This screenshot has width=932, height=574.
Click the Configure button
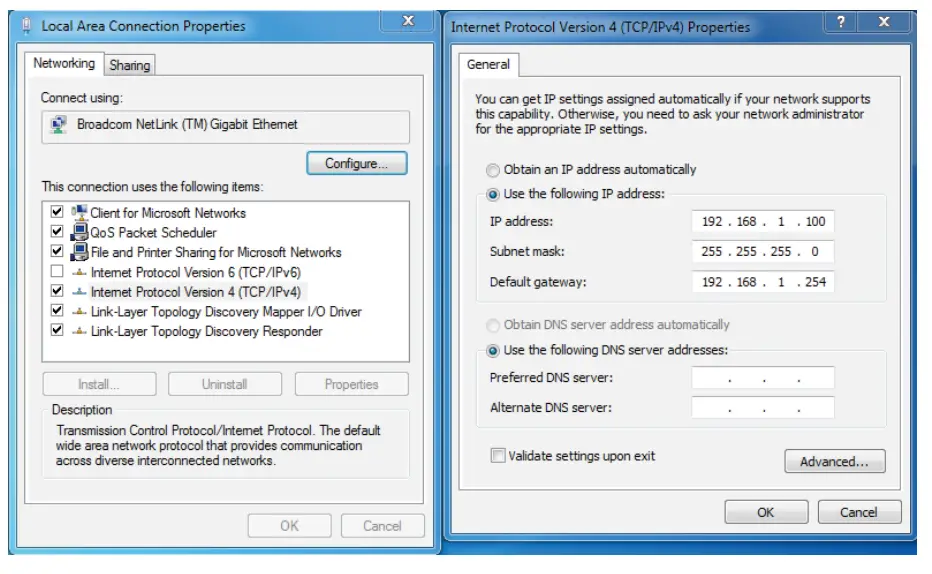[357, 163]
